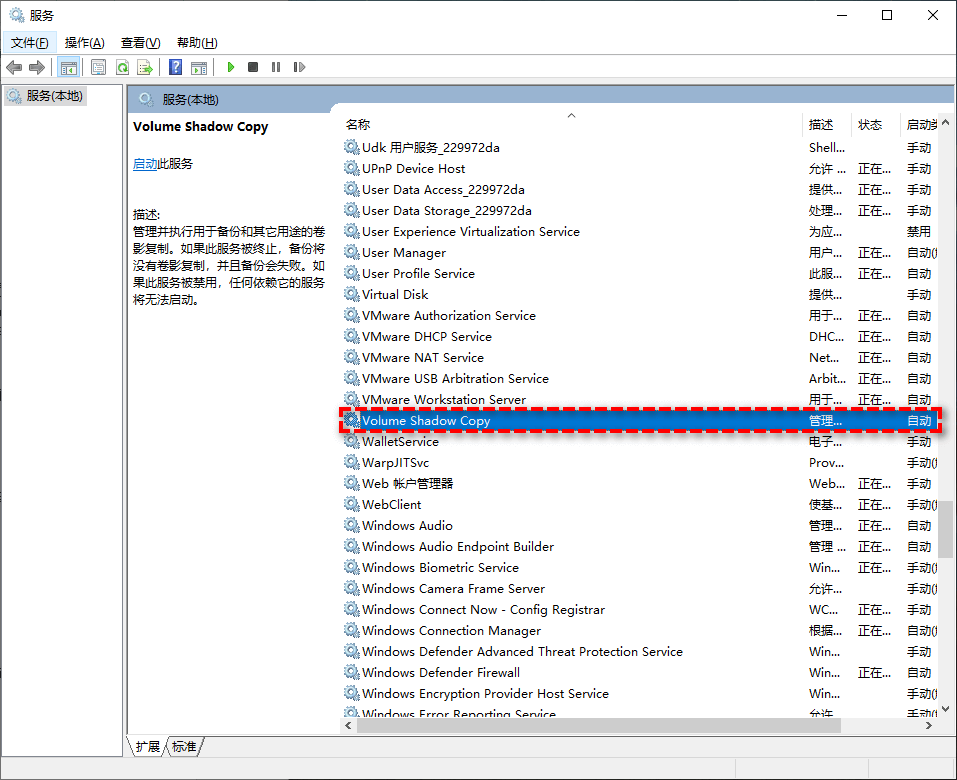The image size is (957, 780).
Task: Select 服务(本地) in the left tree pane
Action: click(46, 96)
